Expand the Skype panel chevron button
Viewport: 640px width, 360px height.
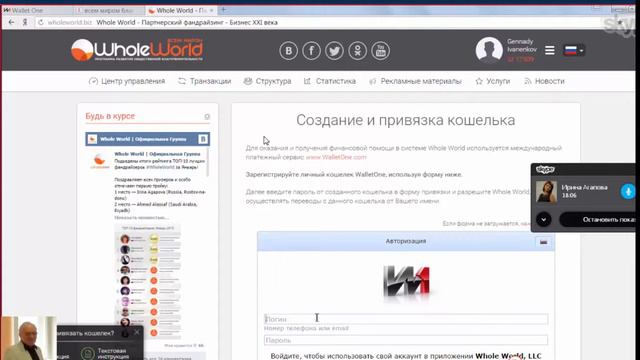tap(544, 219)
